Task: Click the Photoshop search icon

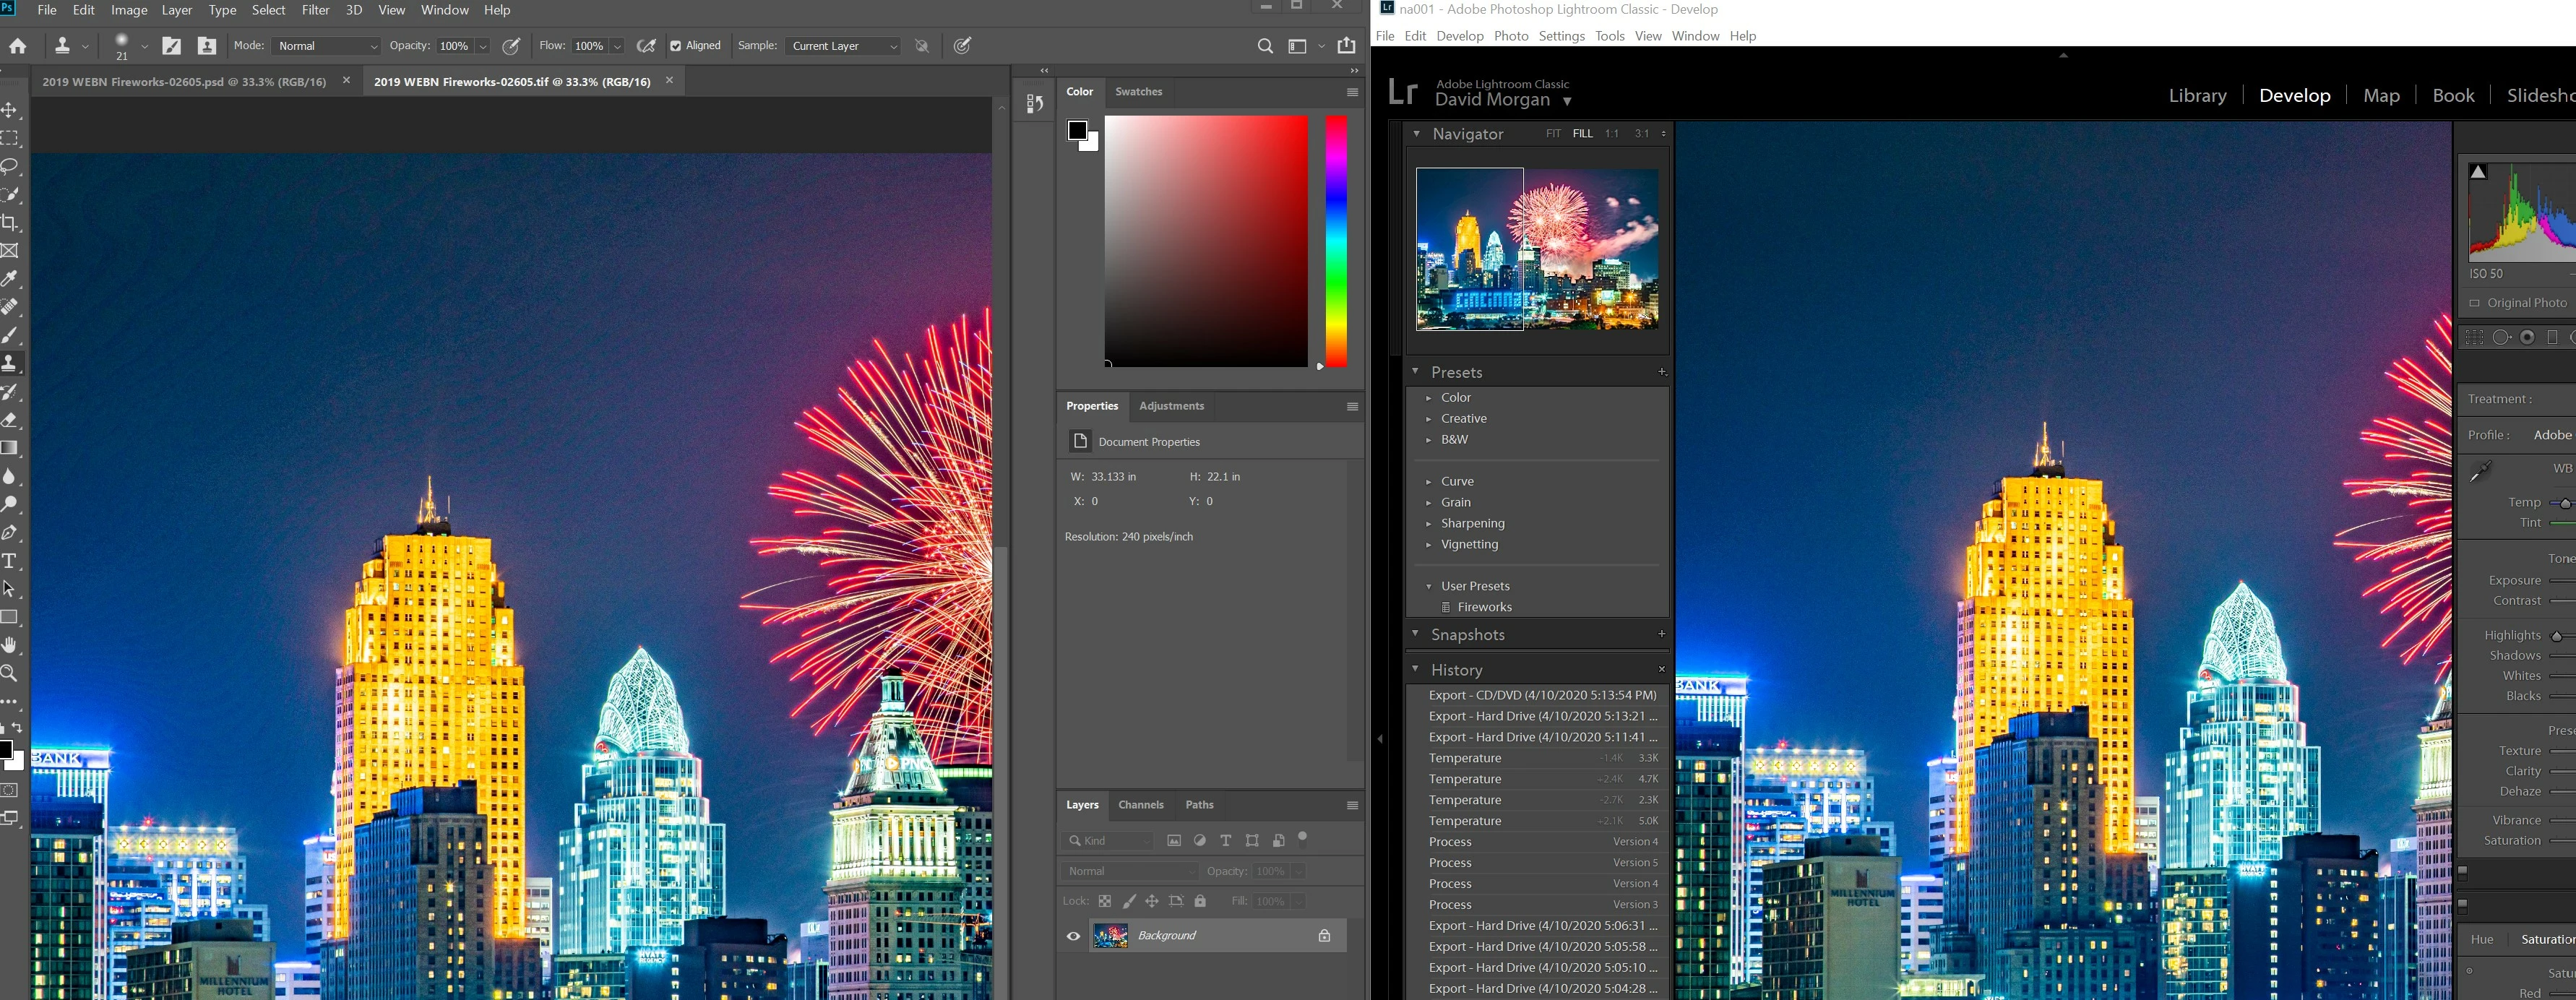Action: tap(1265, 46)
